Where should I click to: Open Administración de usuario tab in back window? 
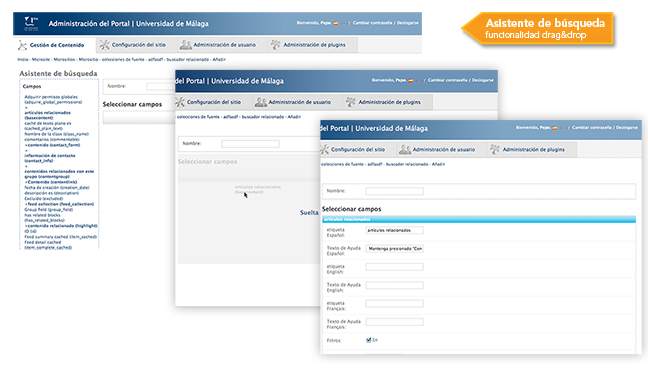[218, 45]
